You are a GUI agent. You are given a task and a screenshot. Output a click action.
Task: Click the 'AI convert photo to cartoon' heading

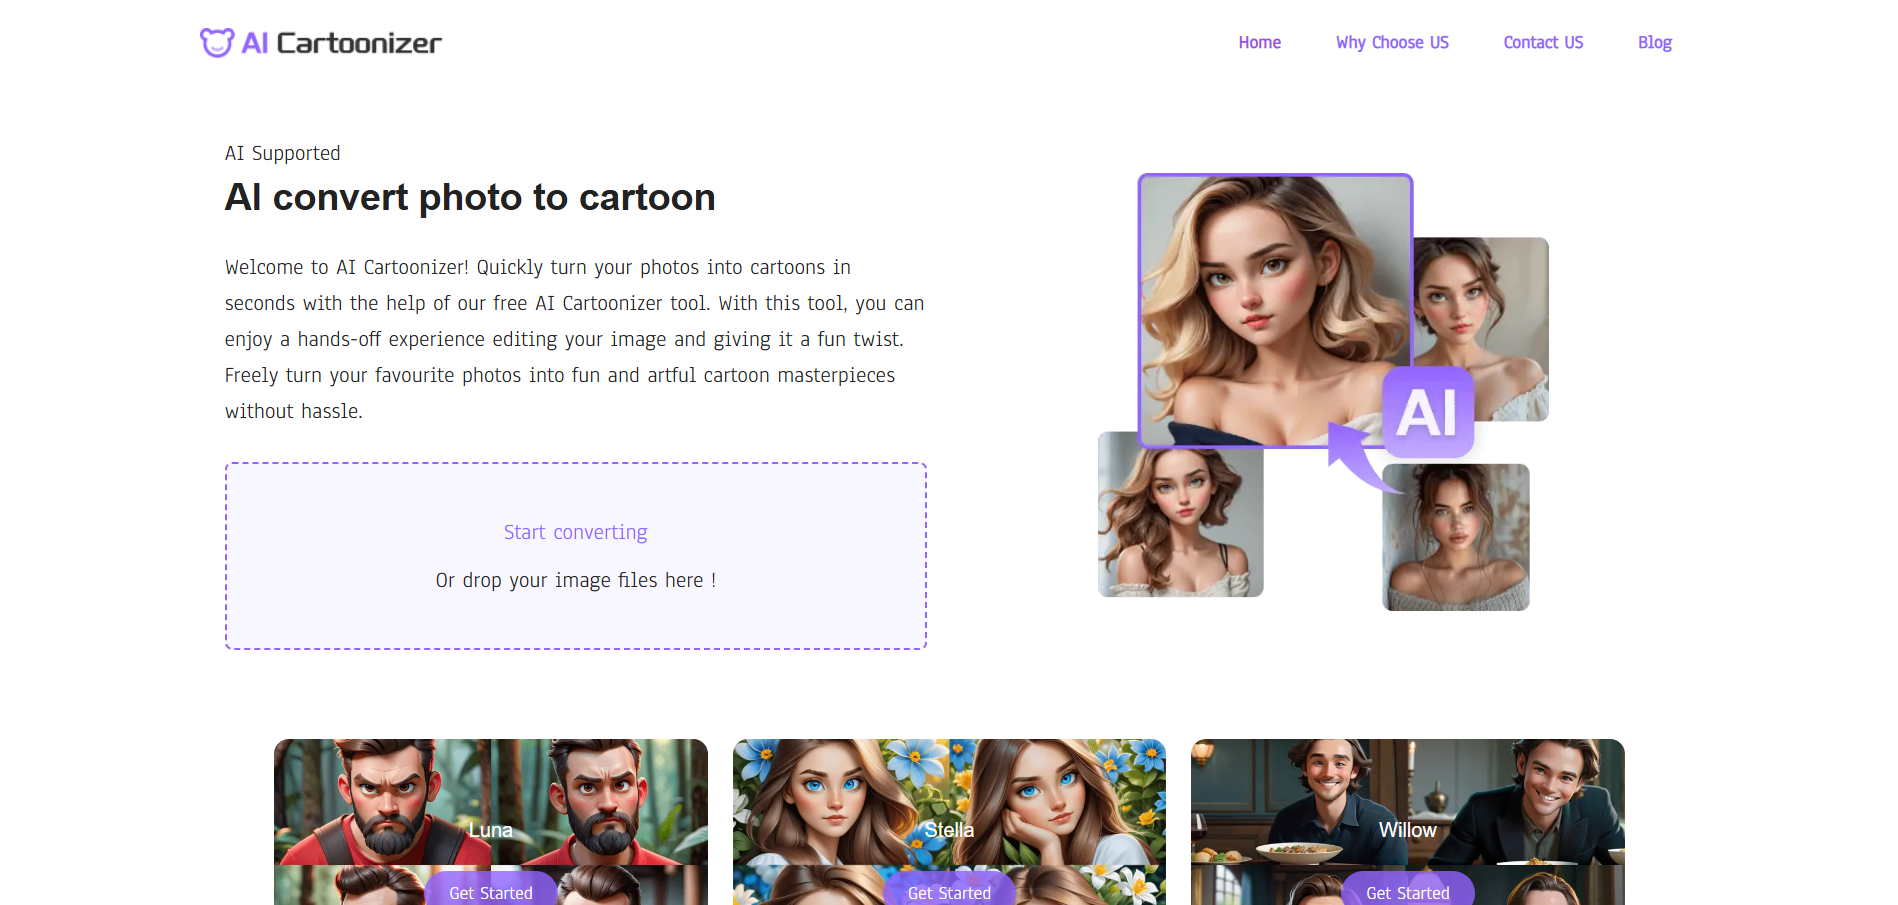point(470,197)
